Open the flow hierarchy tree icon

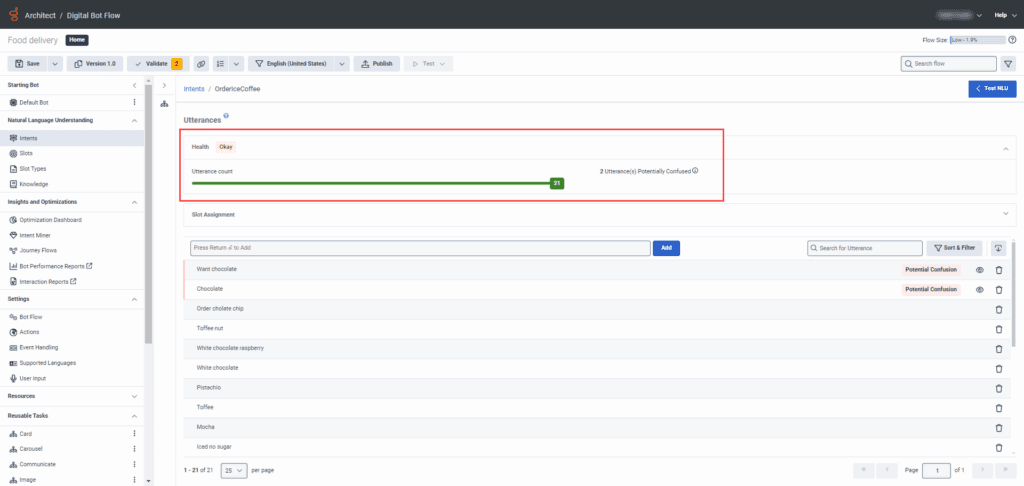coord(164,104)
